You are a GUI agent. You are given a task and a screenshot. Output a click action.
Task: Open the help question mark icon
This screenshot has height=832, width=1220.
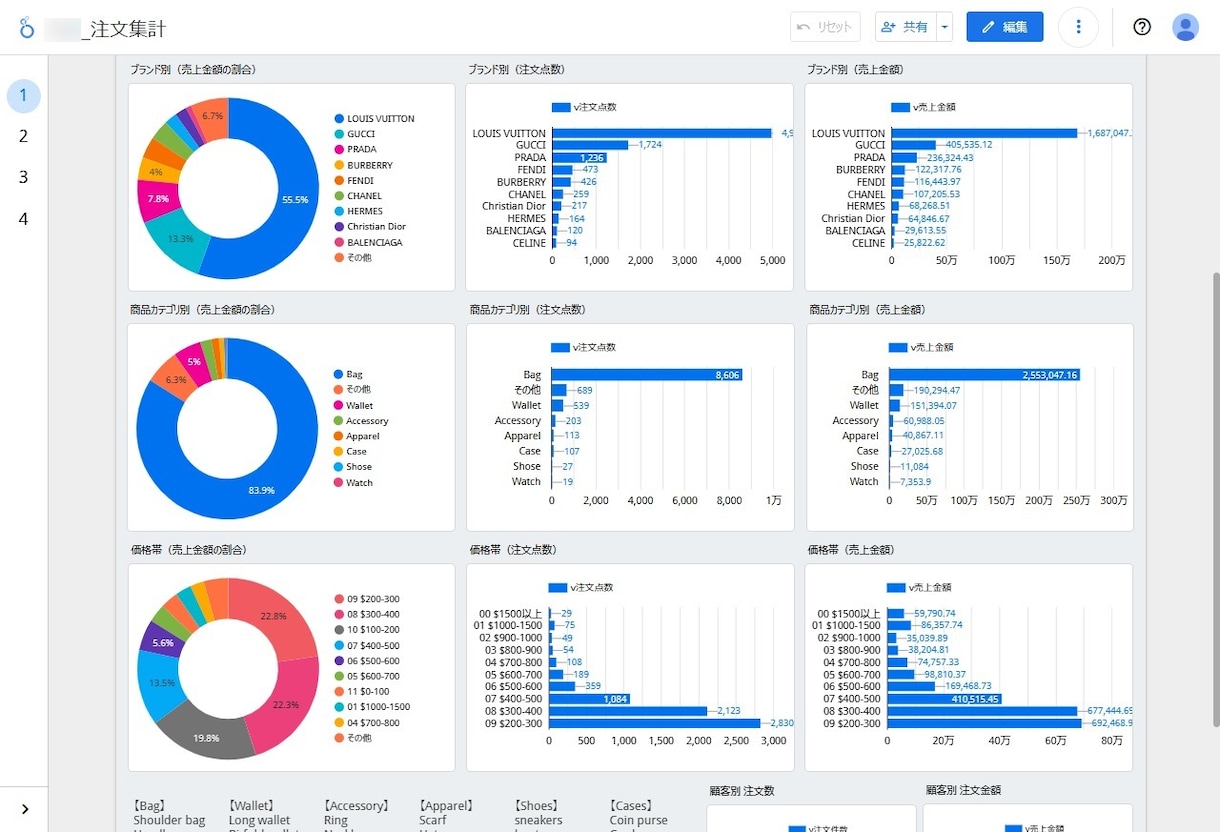1142,27
